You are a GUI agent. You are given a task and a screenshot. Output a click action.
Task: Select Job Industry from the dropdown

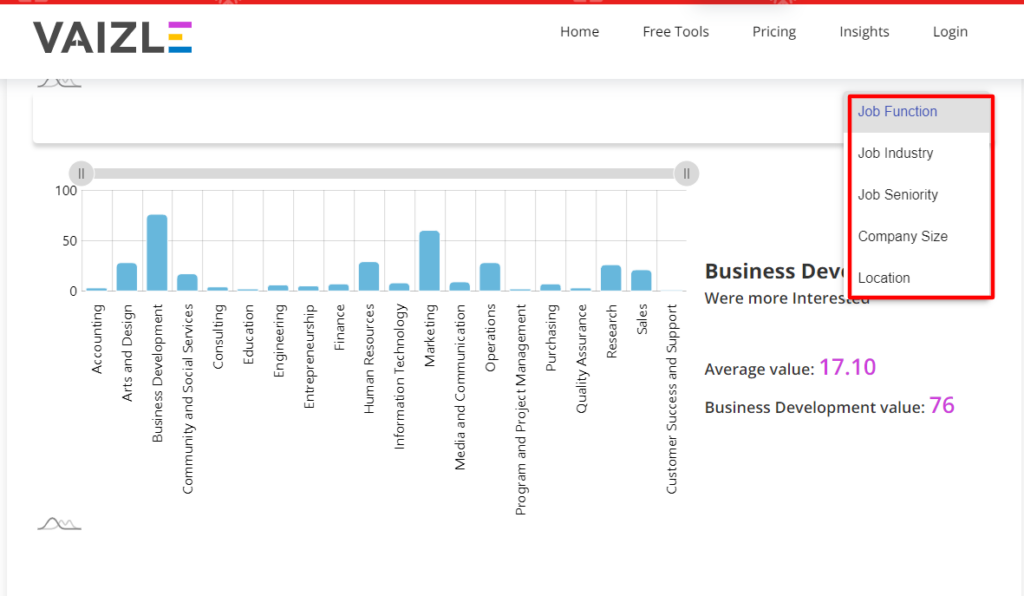tap(895, 152)
